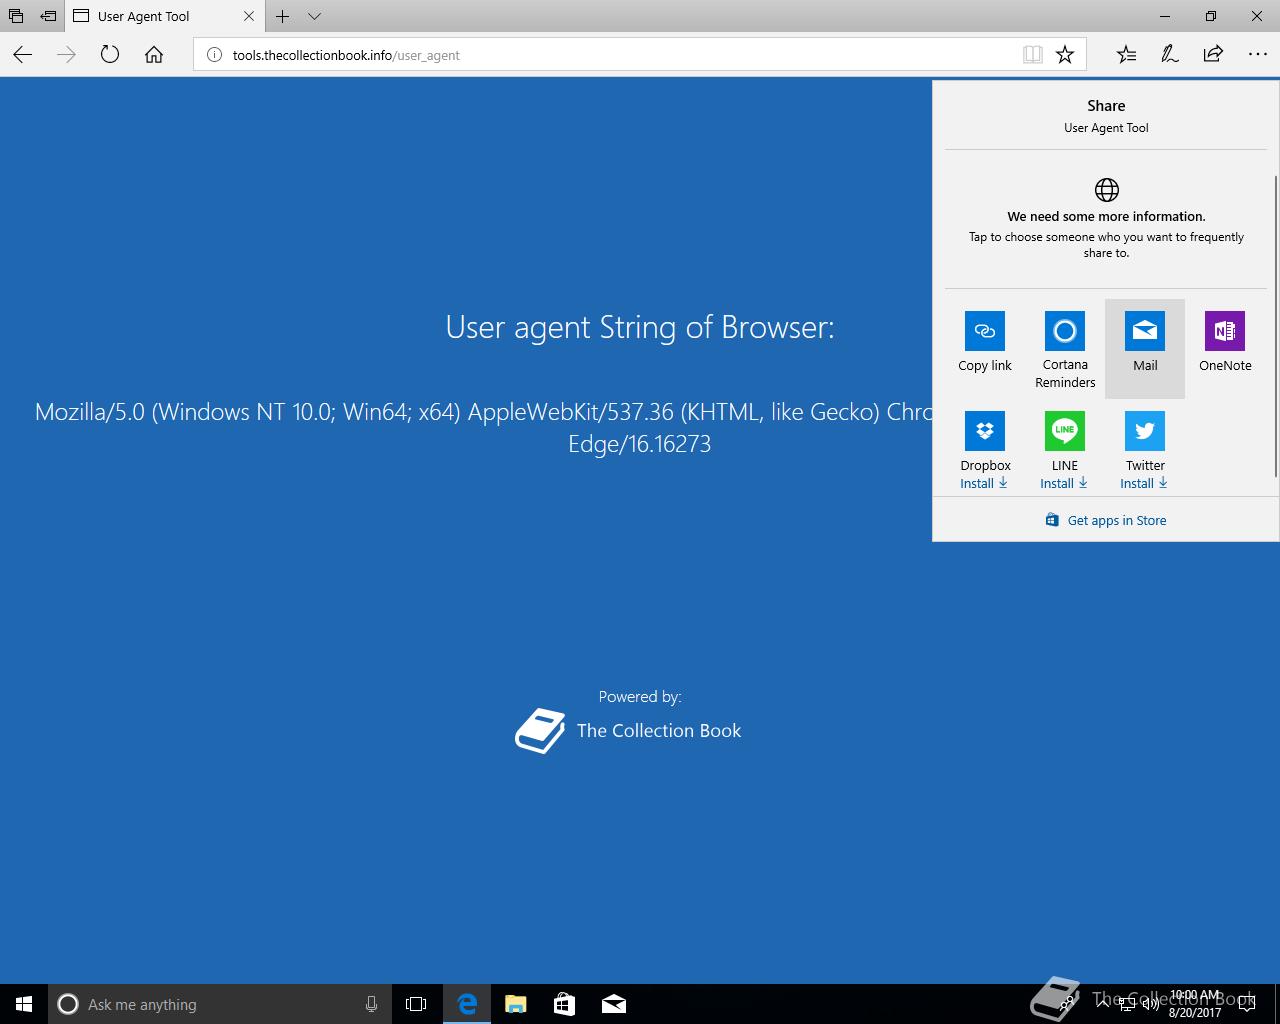Open Get apps in Store link
Viewport: 1280px width, 1024px height.
click(x=1106, y=520)
